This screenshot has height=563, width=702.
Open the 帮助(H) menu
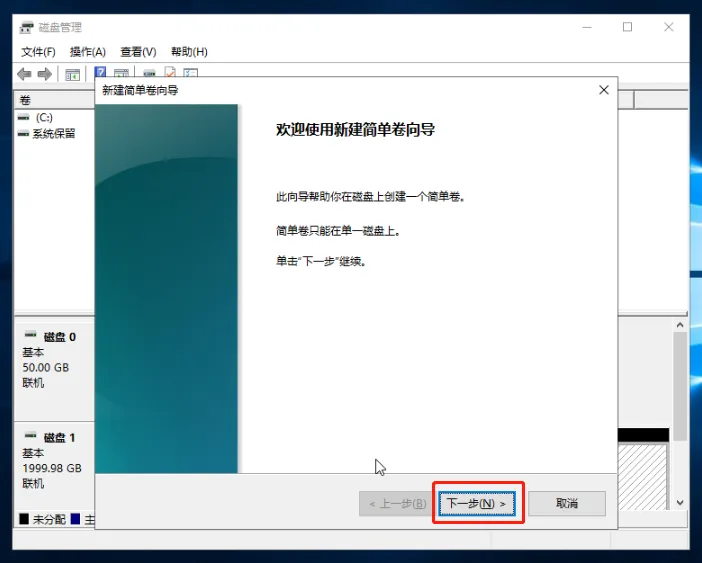tap(189, 52)
